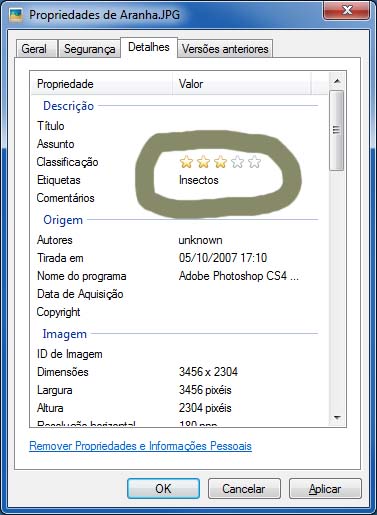This screenshot has width=377, height=515.
Task: Open the Segurança tab
Action: point(89,49)
